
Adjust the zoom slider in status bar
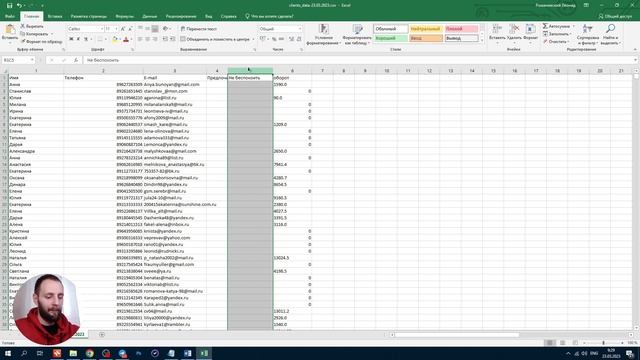(604, 343)
